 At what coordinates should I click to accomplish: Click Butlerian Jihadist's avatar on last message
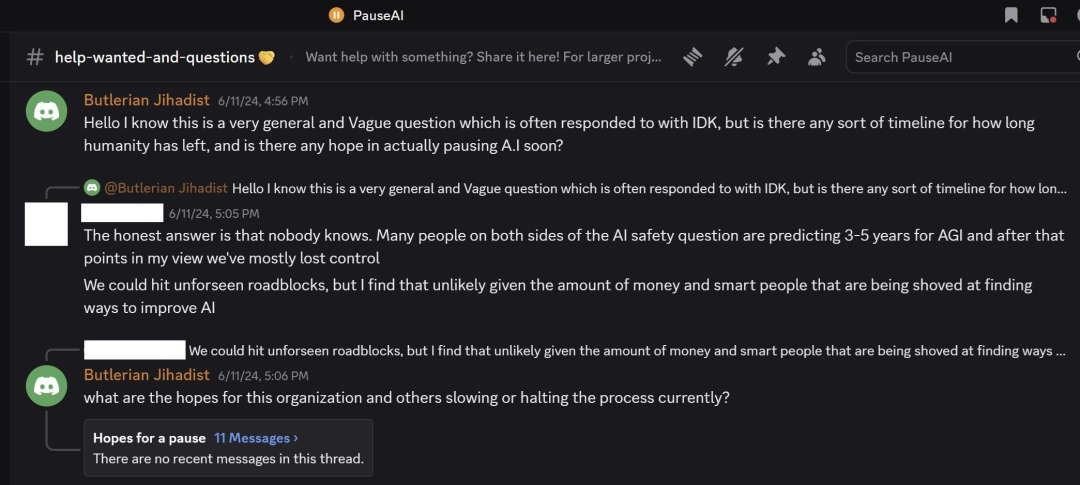(x=46, y=385)
